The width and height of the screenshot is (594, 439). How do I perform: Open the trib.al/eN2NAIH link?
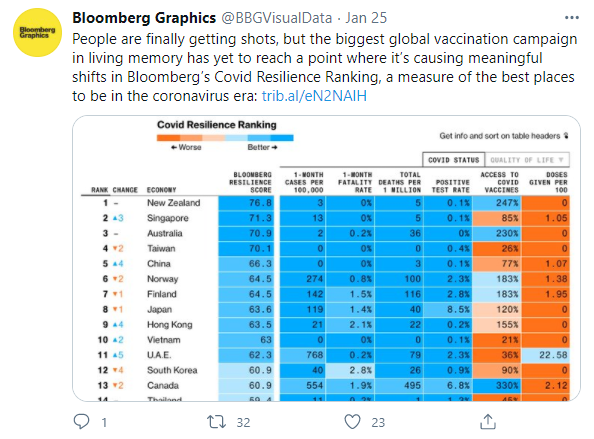pyautogui.click(x=314, y=96)
